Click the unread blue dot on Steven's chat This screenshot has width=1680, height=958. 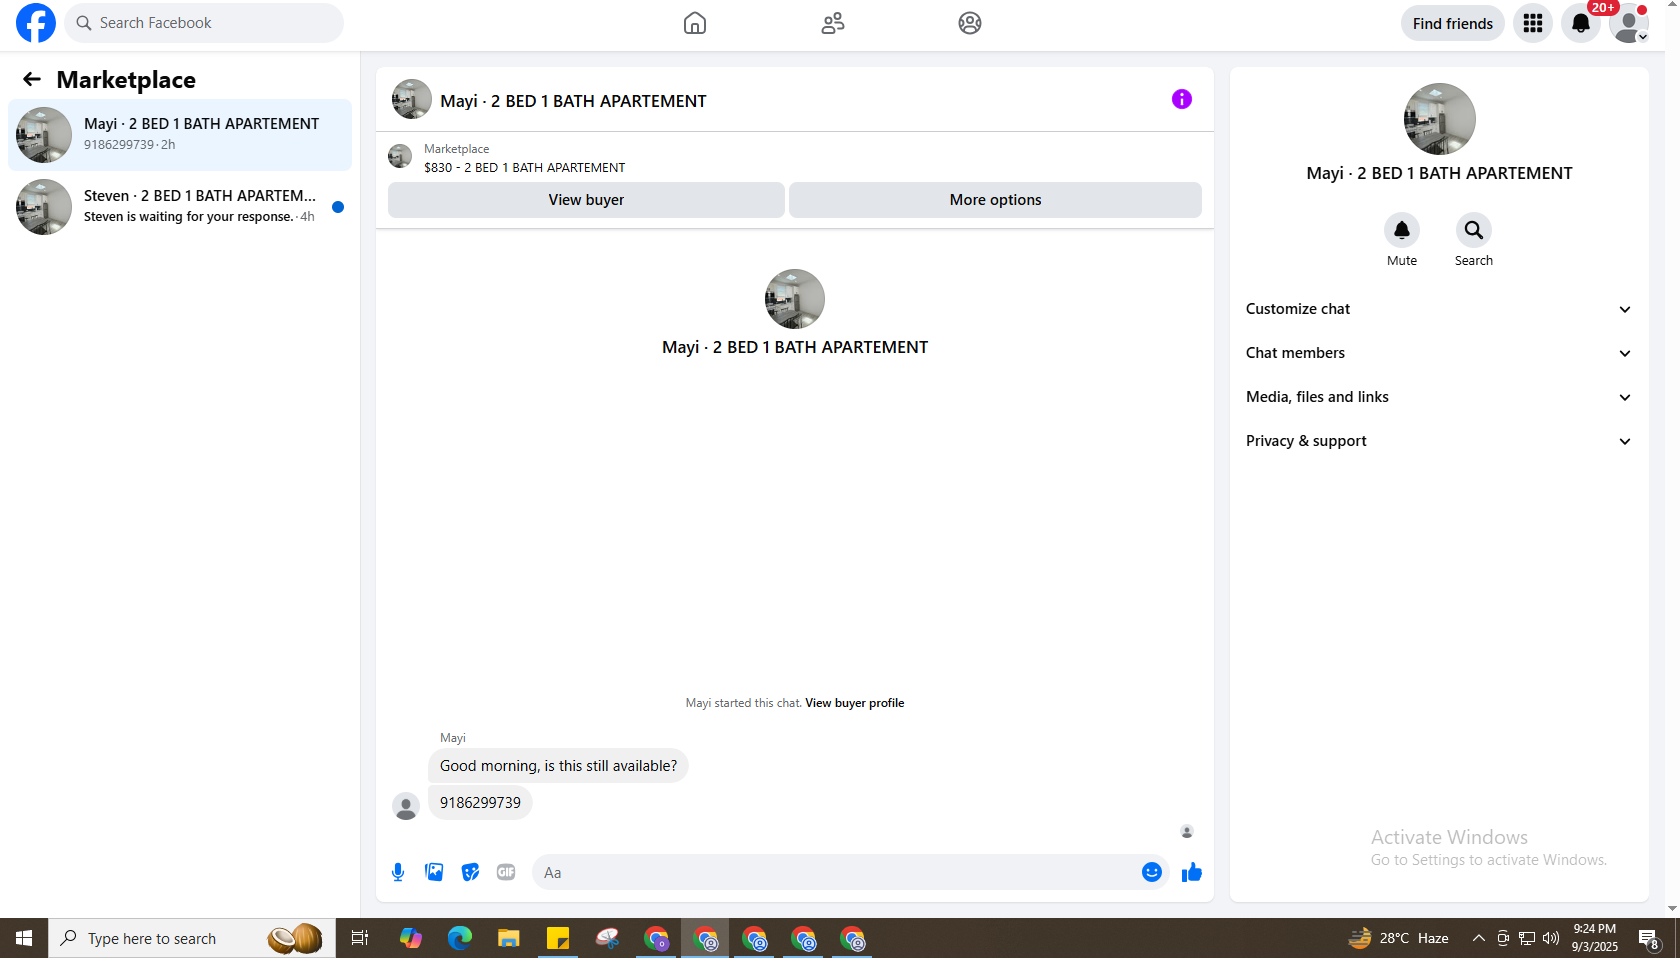338,207
